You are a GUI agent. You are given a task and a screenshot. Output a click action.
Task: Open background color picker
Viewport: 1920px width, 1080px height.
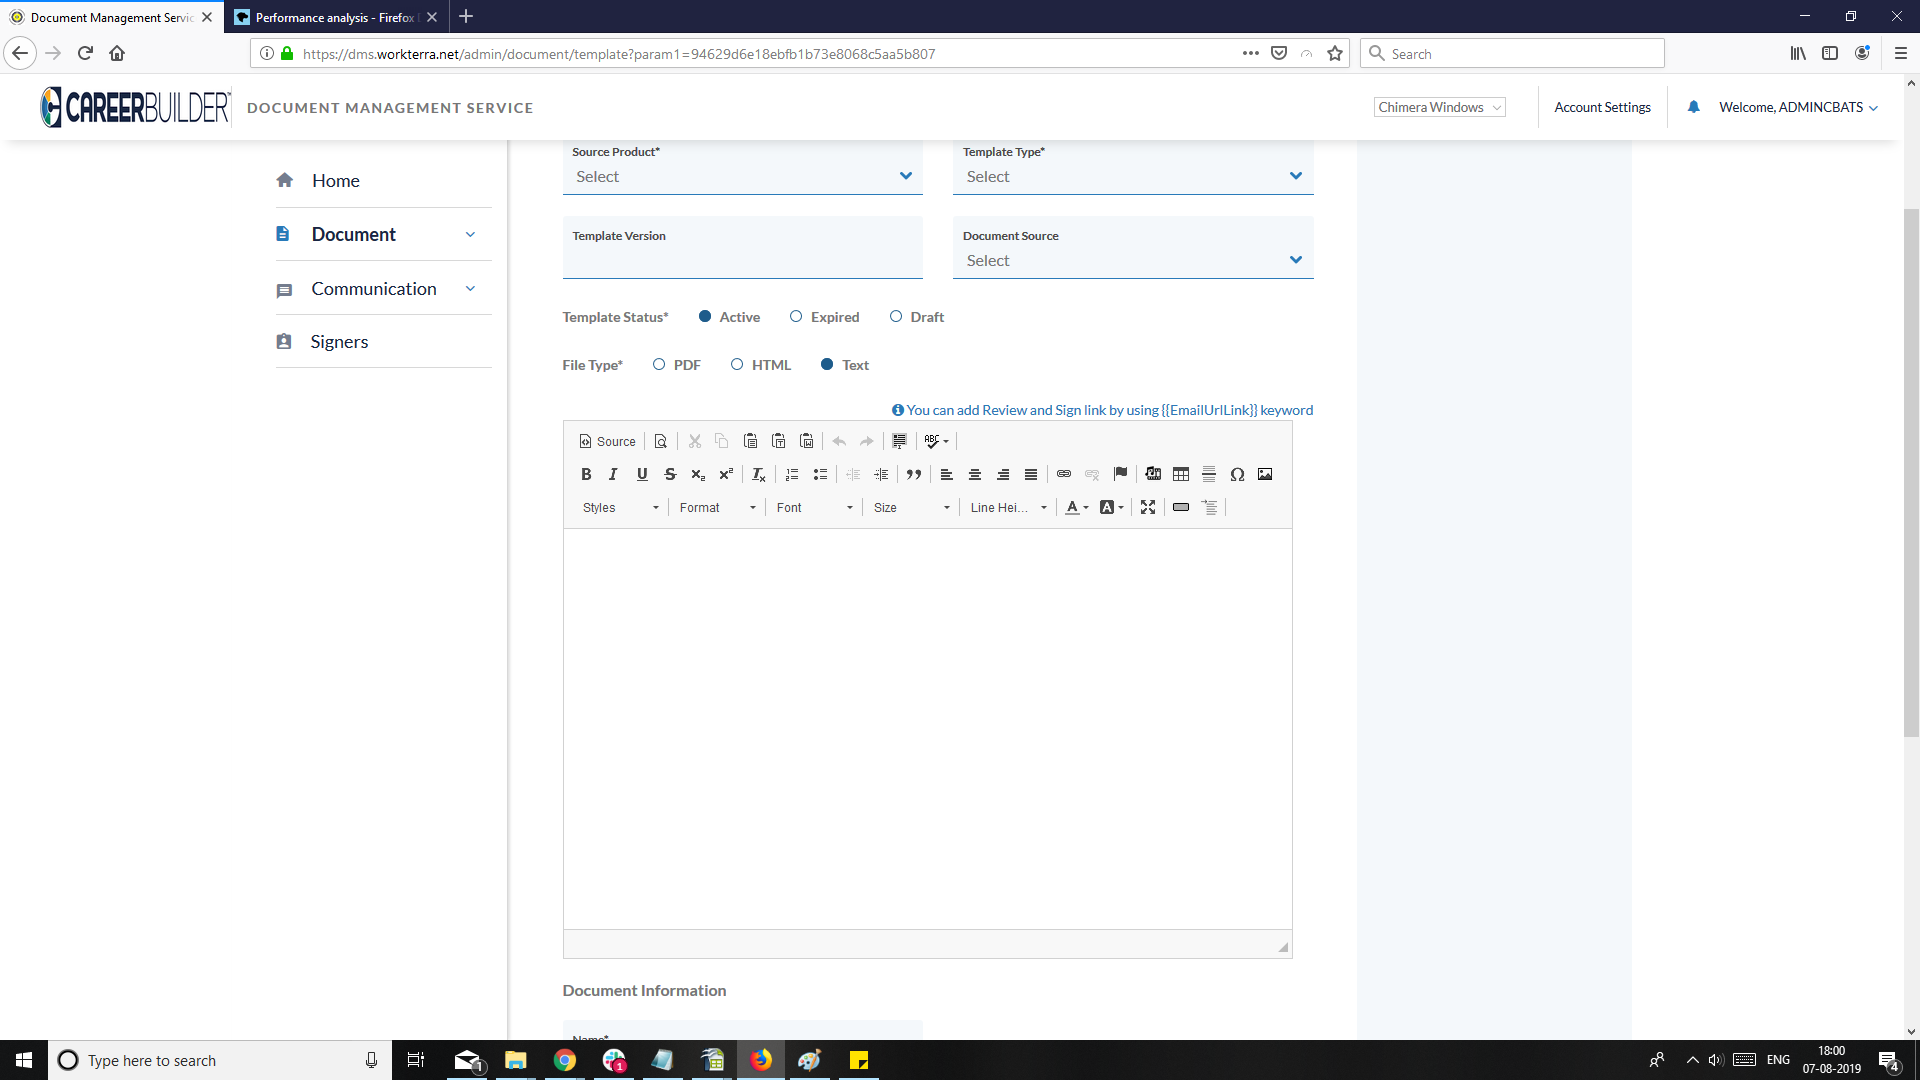point(1112,508)
